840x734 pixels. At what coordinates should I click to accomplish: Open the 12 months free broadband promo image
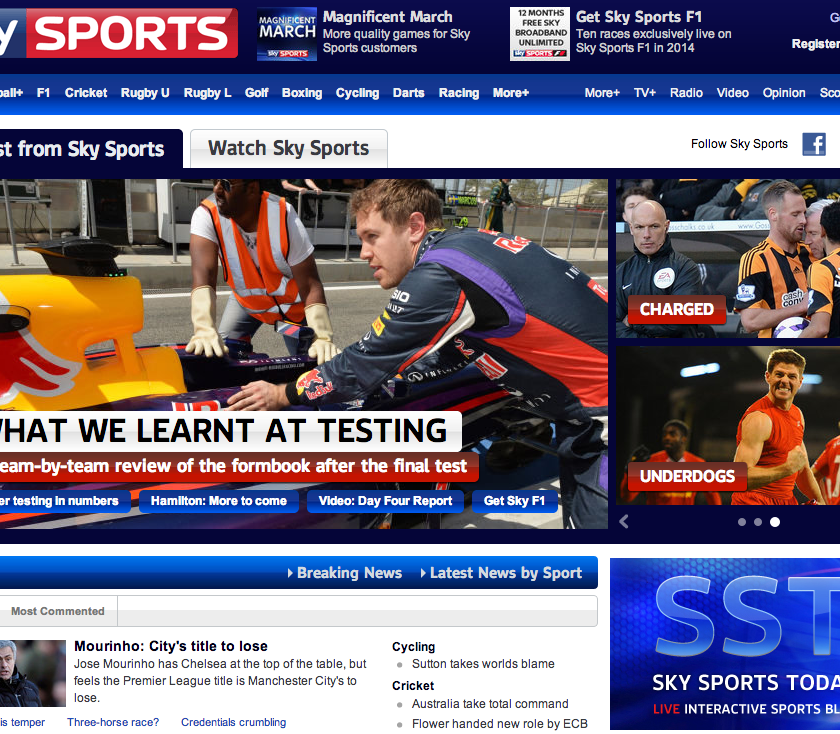[539, 34]
